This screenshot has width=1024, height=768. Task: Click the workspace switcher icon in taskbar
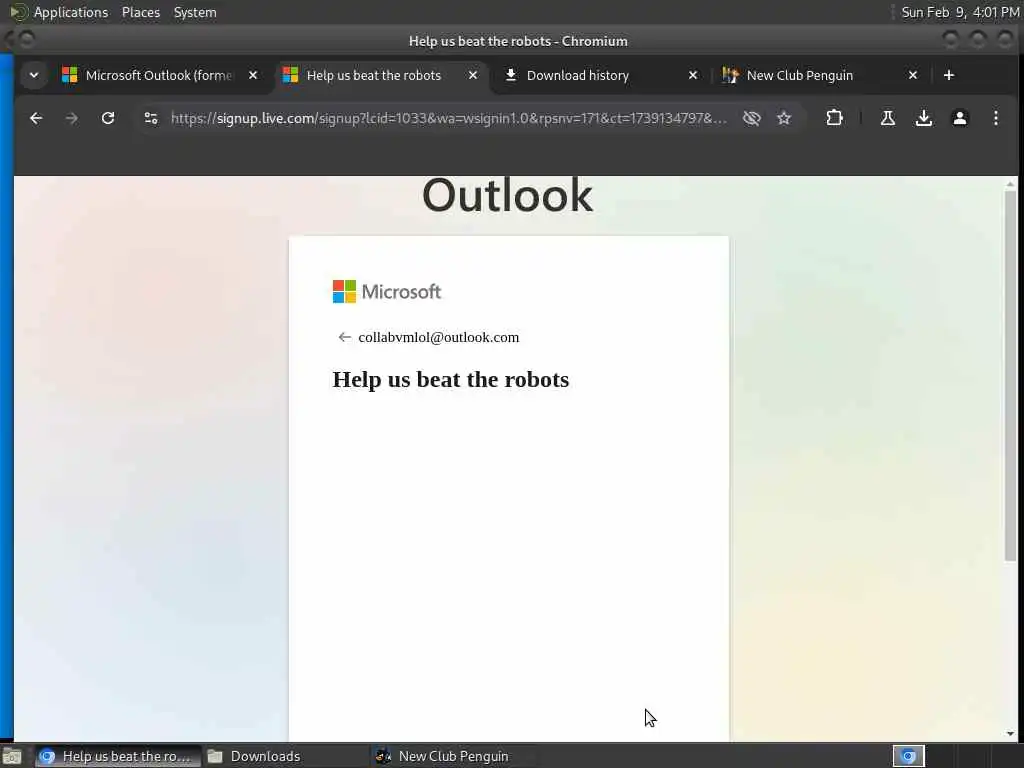click(x=908, y=756)
